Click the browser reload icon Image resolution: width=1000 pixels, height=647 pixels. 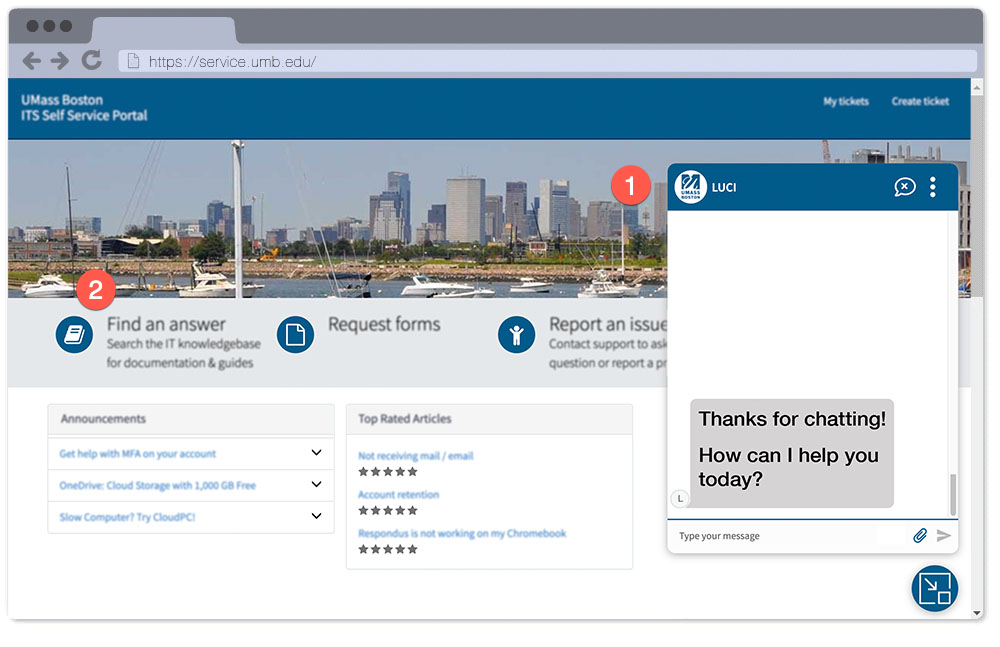(x=91, y=60)
